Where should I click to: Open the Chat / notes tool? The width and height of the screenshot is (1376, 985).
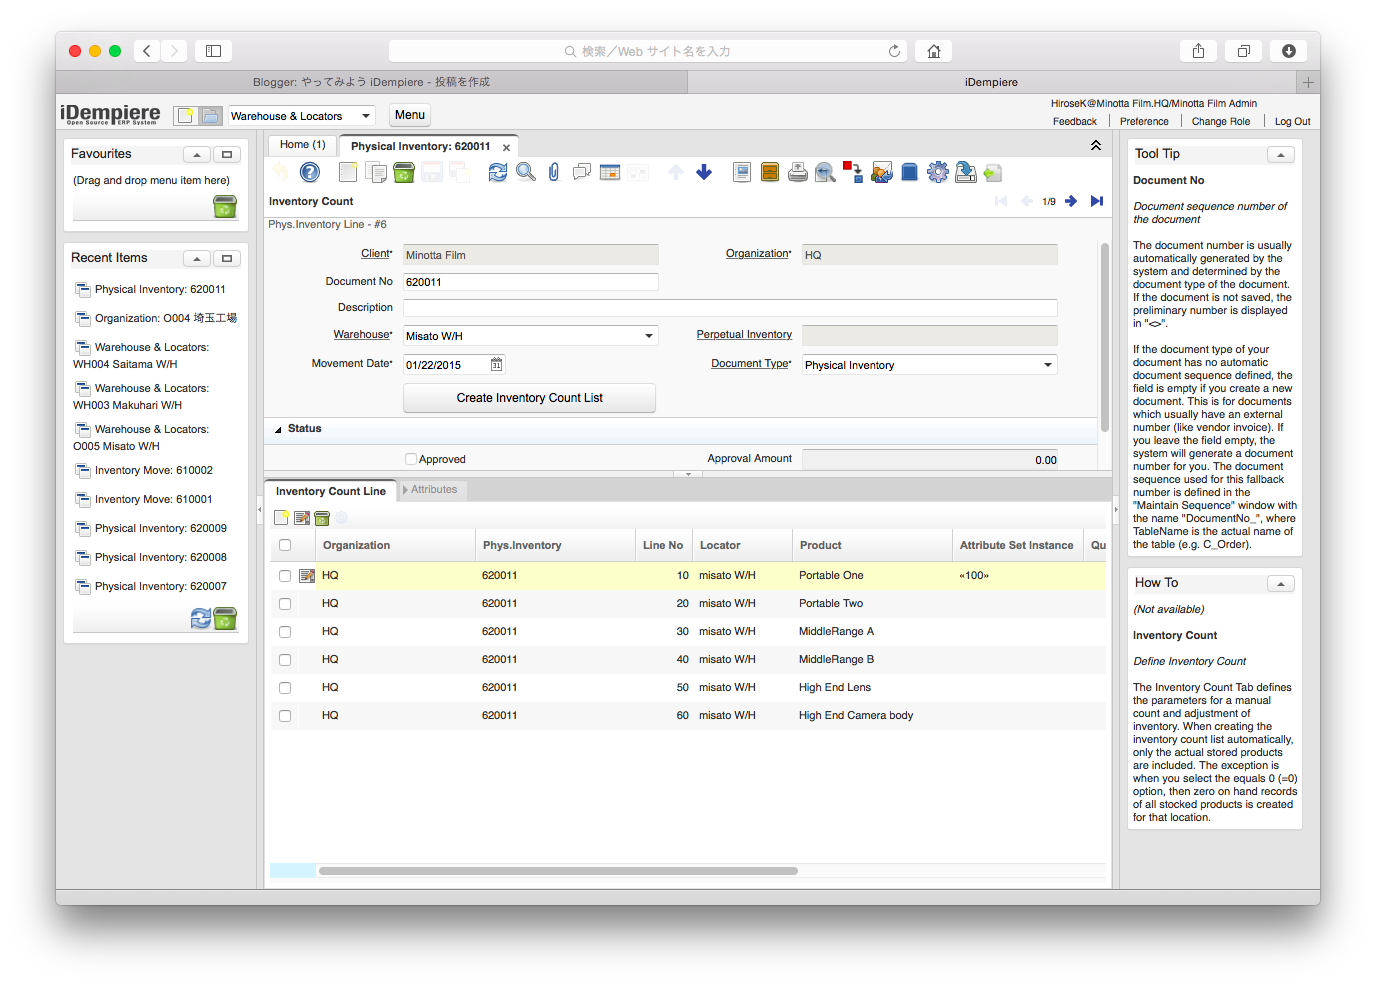click(x=581, y=172)
